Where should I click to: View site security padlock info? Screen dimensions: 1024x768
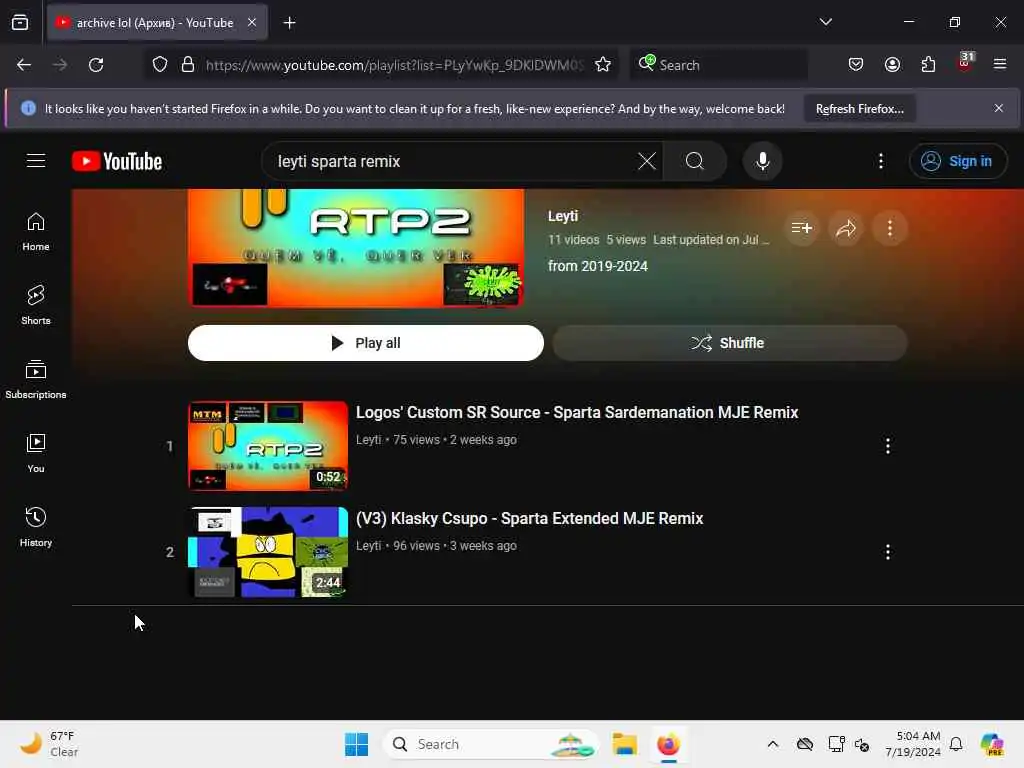click(188, 65)
